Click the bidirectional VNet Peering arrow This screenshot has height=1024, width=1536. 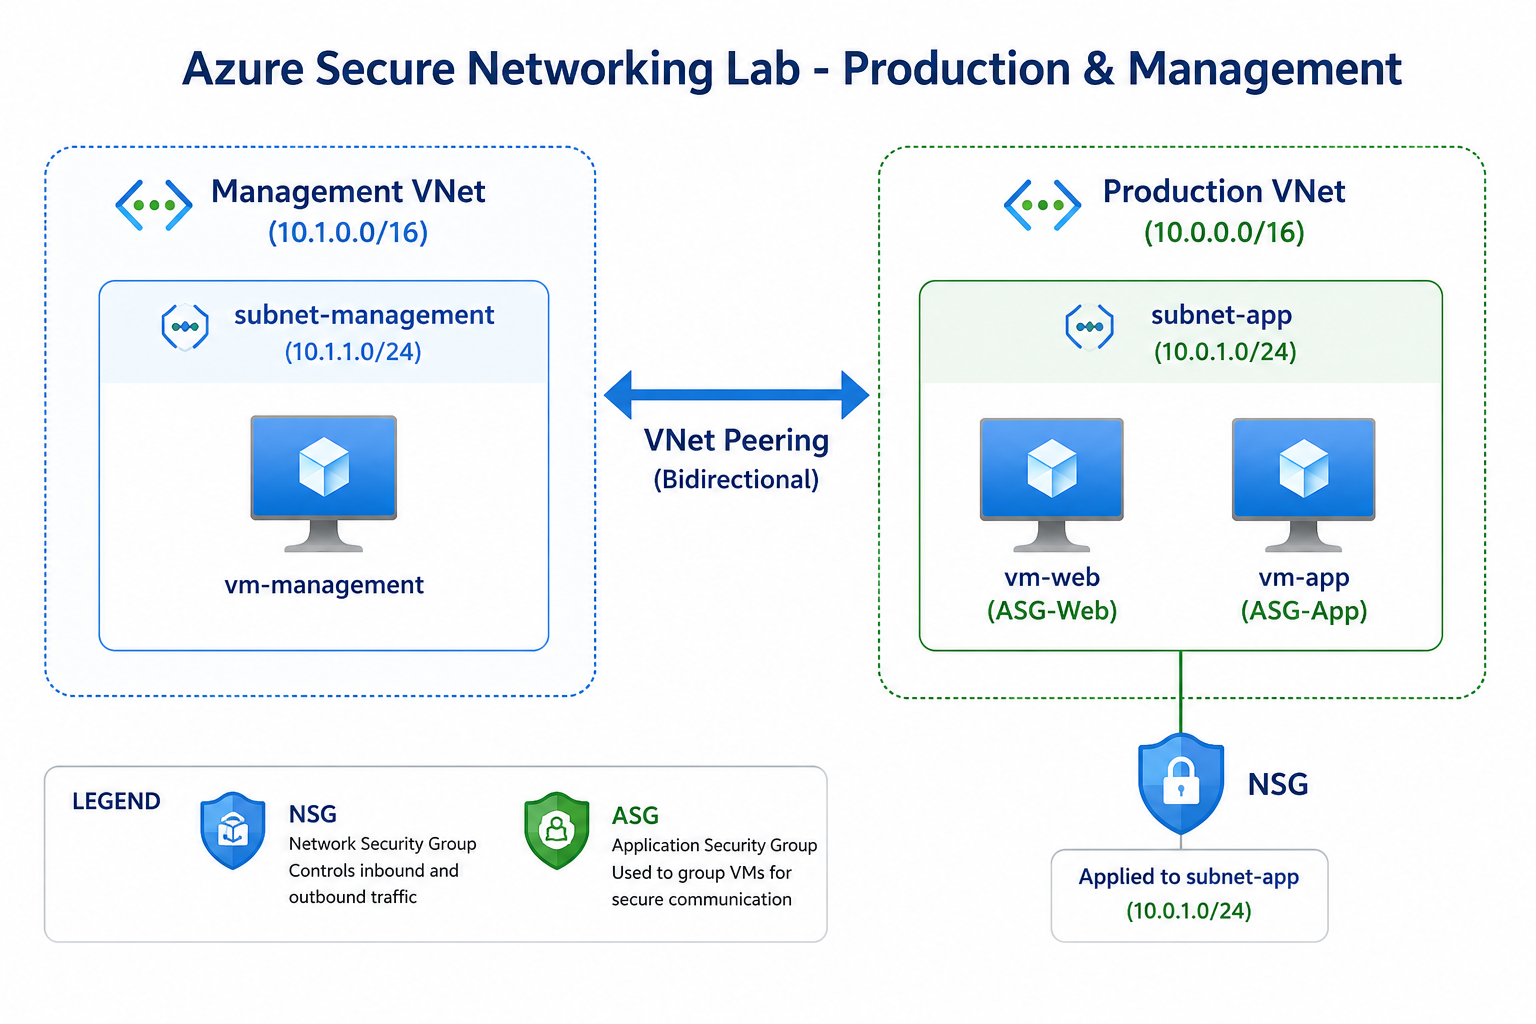pos(737,395)
